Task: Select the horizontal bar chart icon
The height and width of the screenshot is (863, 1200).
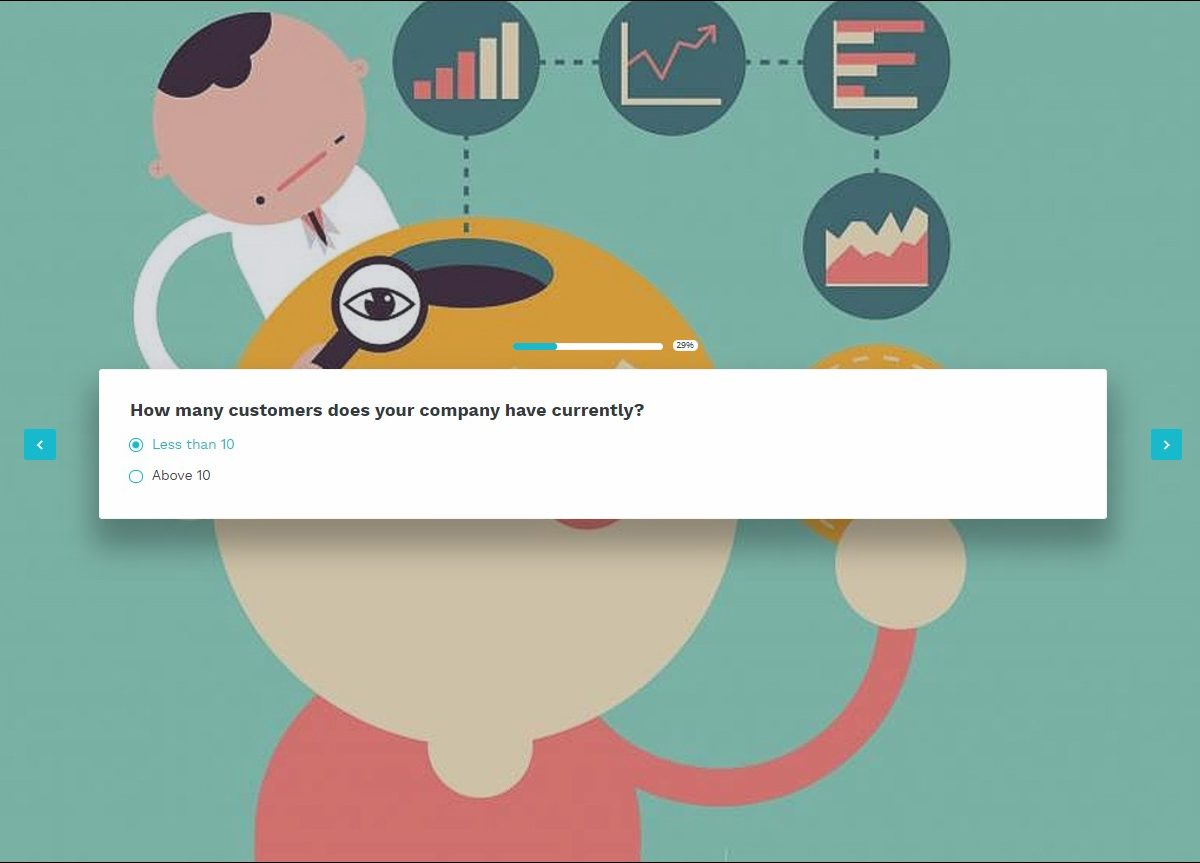Action: tap(877, 62)
